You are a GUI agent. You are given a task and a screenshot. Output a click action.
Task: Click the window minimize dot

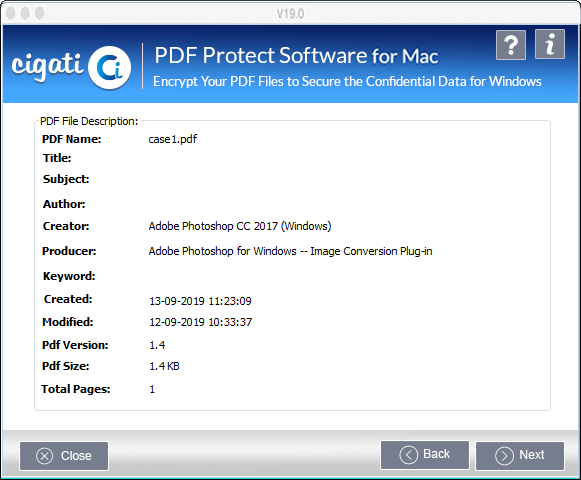[25, 13]
